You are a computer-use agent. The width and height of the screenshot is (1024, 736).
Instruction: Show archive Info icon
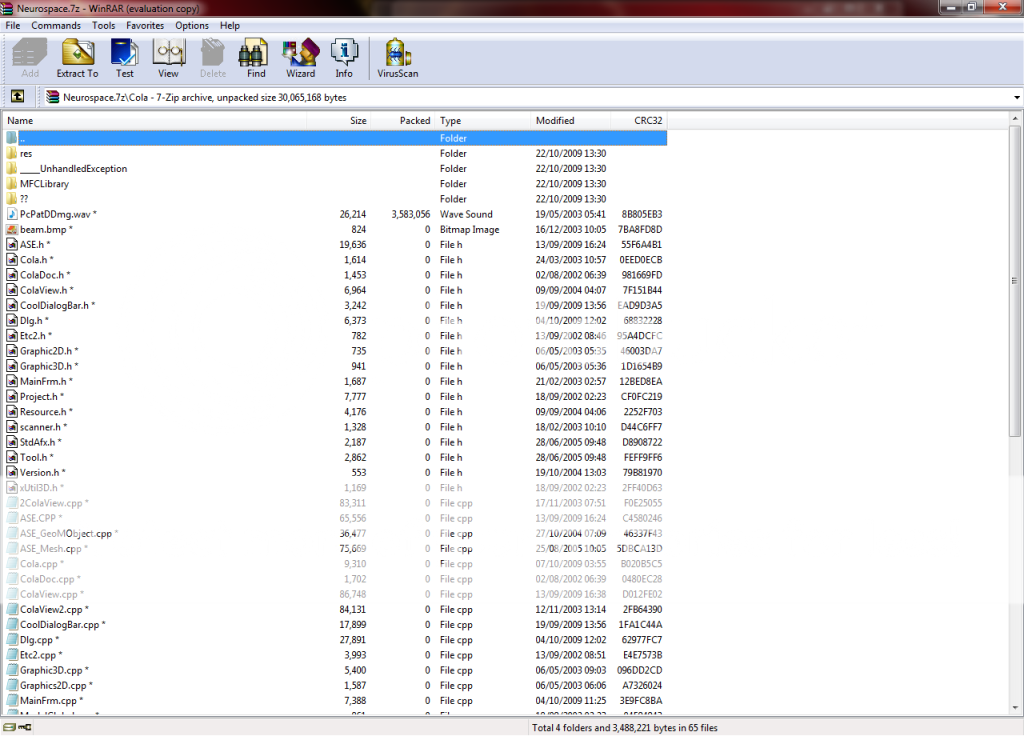click(x=344, y=58)
